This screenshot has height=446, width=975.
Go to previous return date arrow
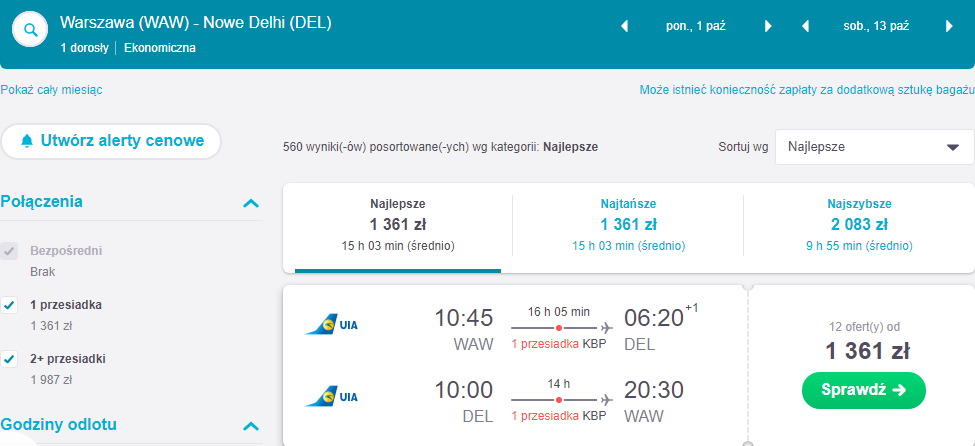805,26
